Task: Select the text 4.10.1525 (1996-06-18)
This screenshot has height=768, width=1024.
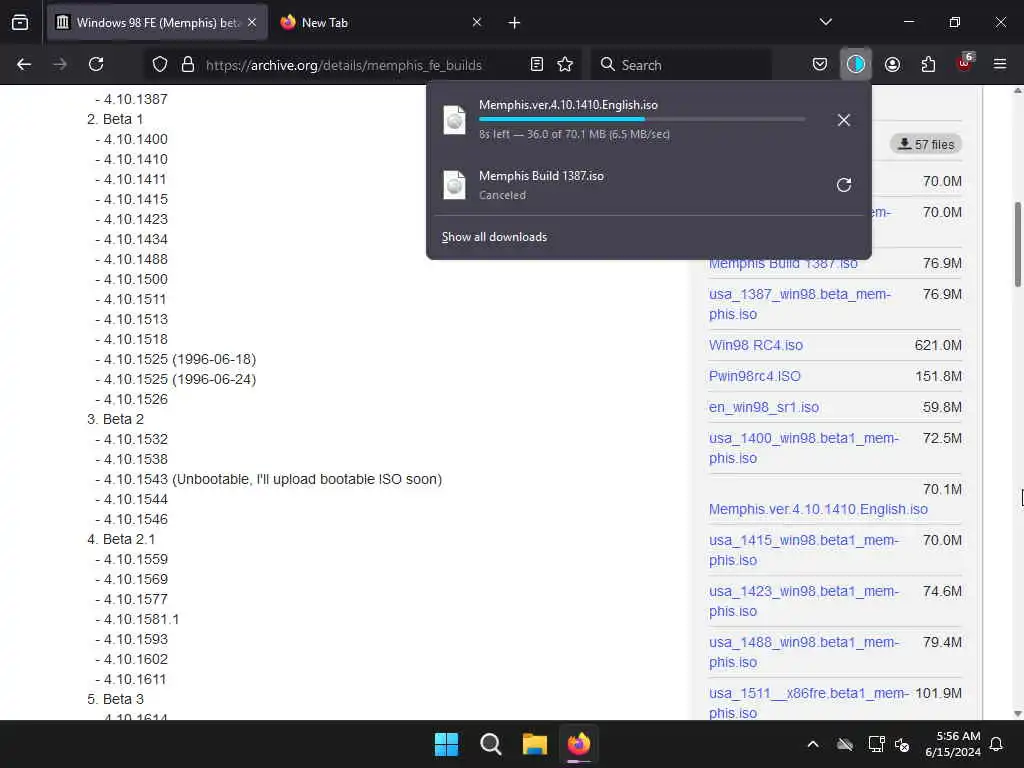Action: pos(180,359)
